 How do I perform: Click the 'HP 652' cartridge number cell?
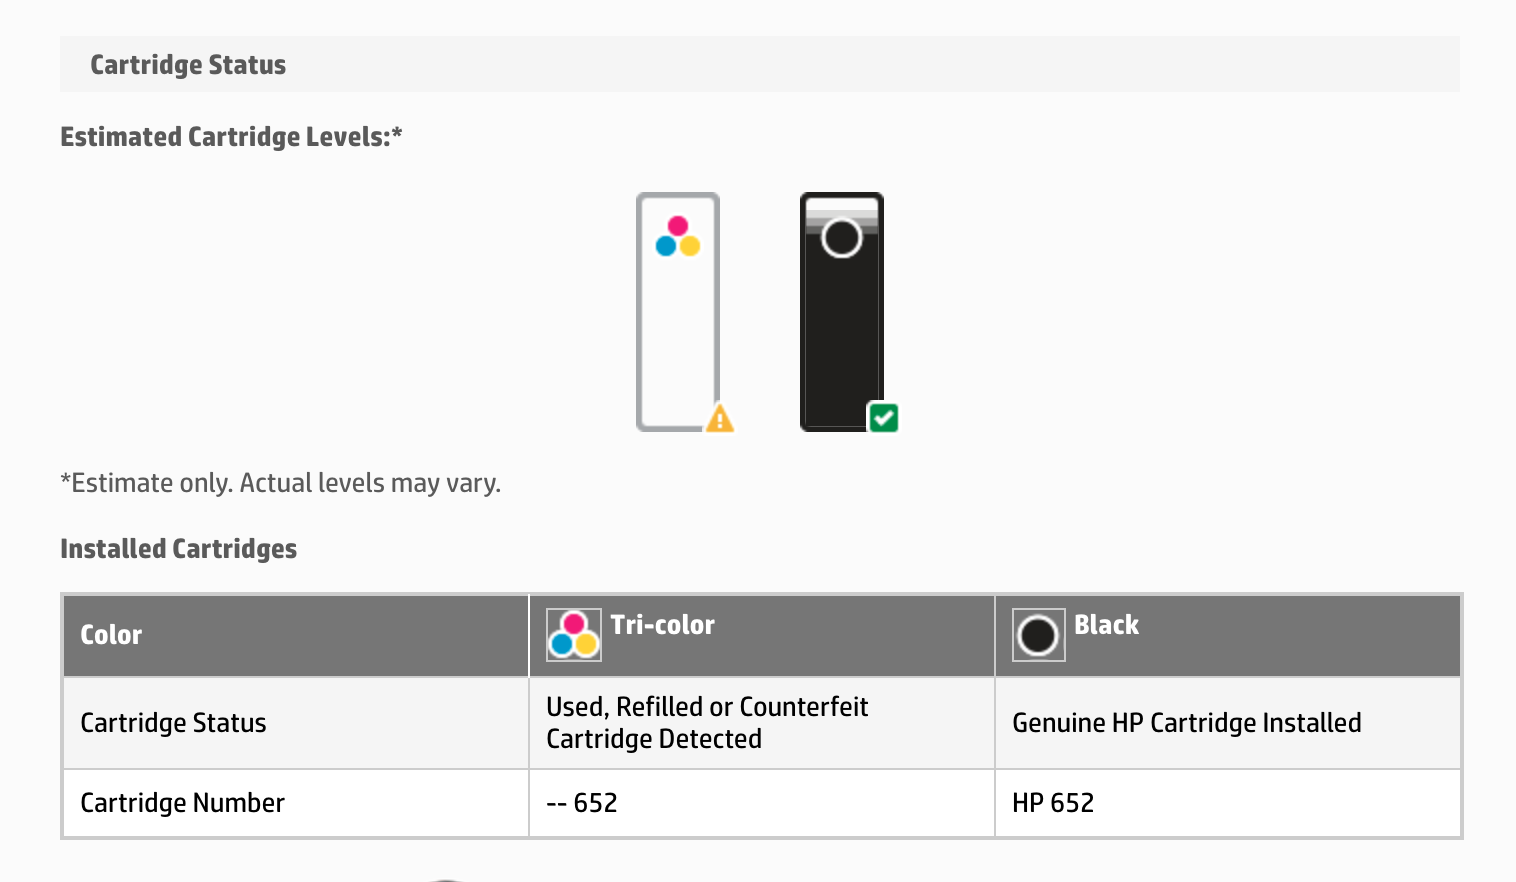point(1053,802)
